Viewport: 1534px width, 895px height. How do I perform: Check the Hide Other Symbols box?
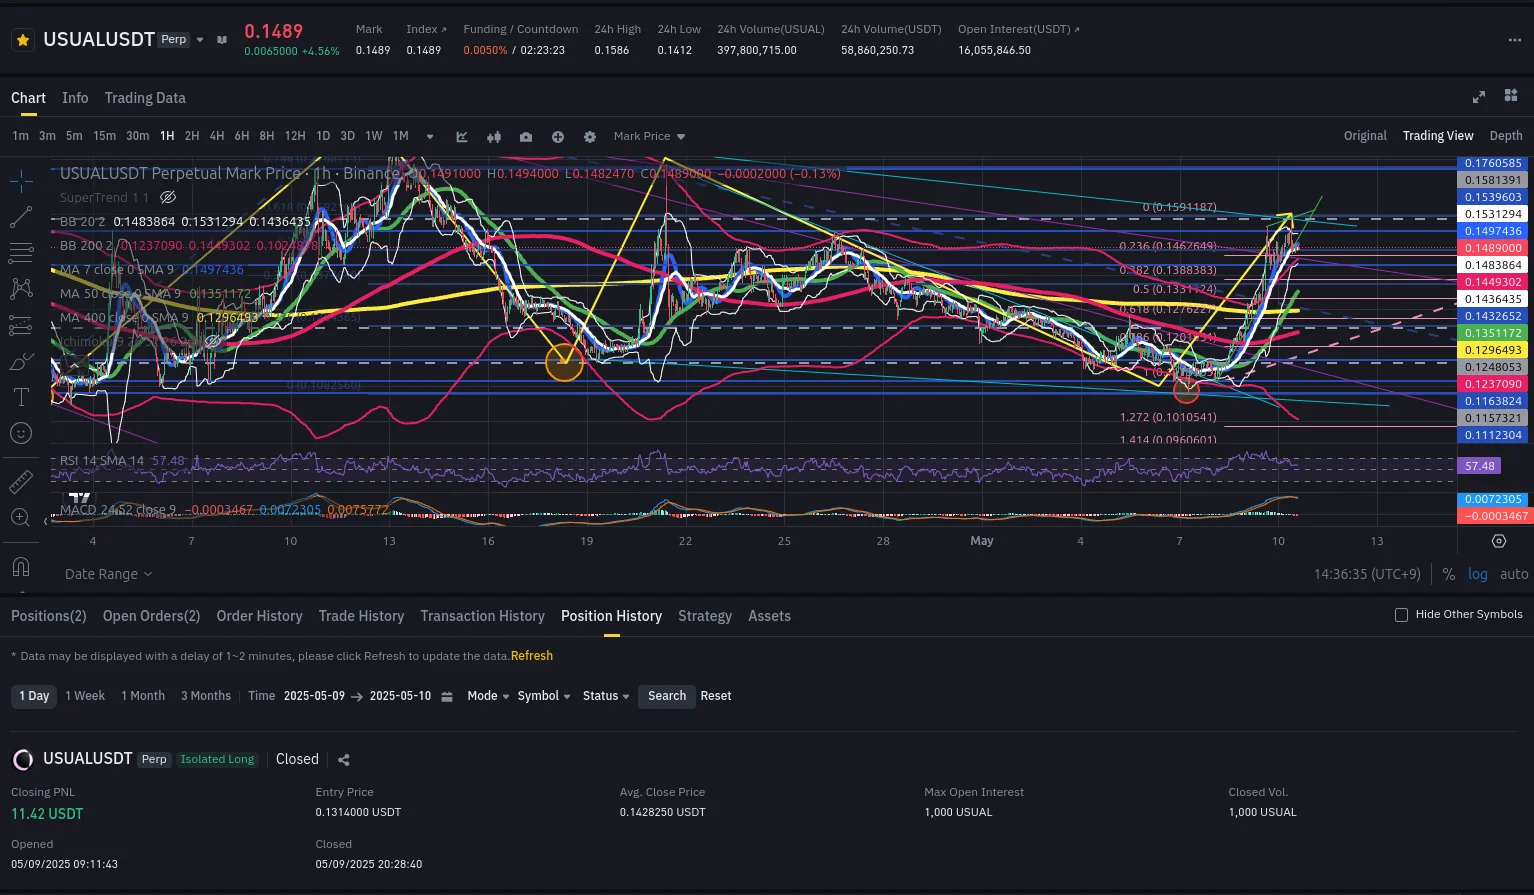pos(1401,615)
